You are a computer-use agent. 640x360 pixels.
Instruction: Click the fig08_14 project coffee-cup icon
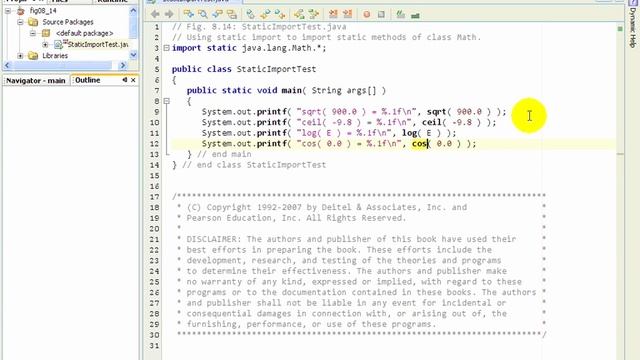20,11
